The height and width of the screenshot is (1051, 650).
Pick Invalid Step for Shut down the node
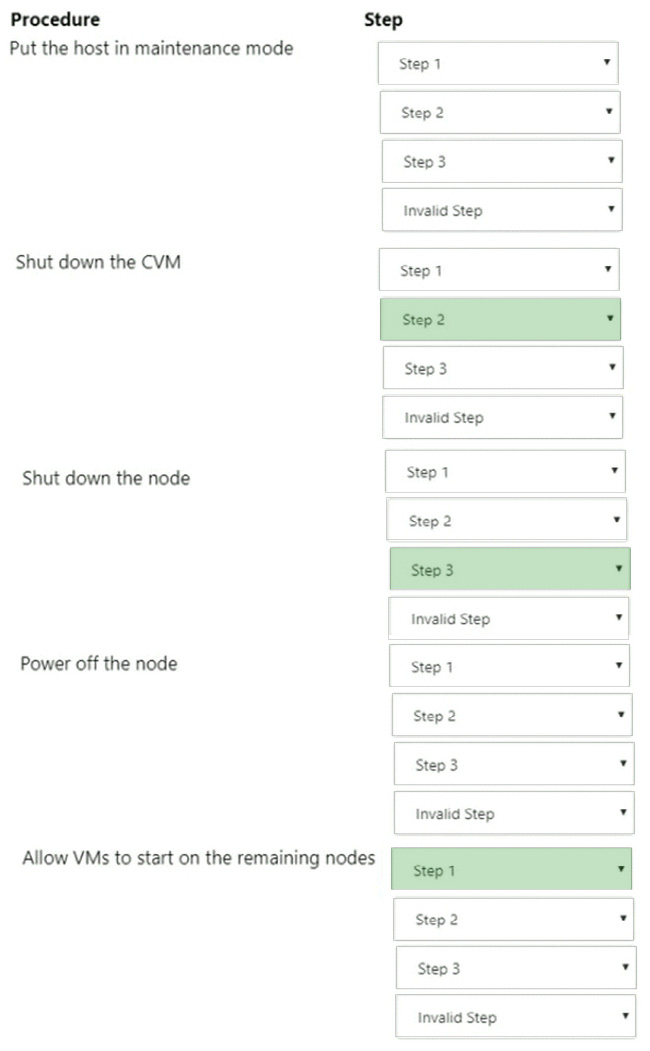(509, 619)
